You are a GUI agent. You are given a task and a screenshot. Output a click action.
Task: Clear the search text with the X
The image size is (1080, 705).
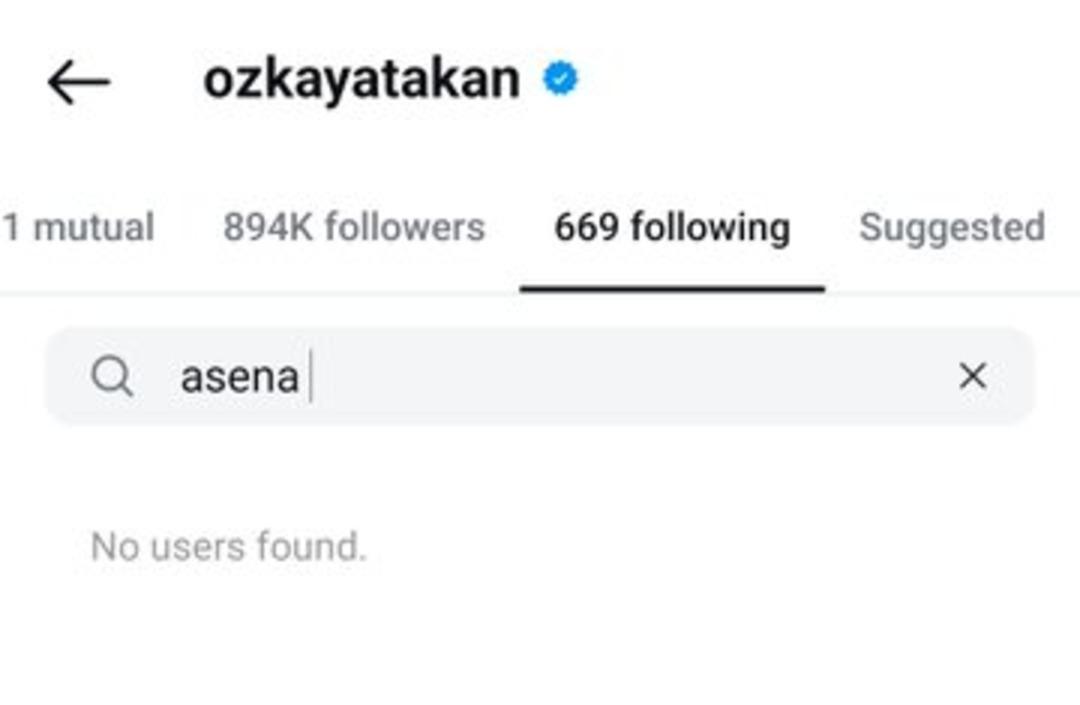click(x=973, y=376)
